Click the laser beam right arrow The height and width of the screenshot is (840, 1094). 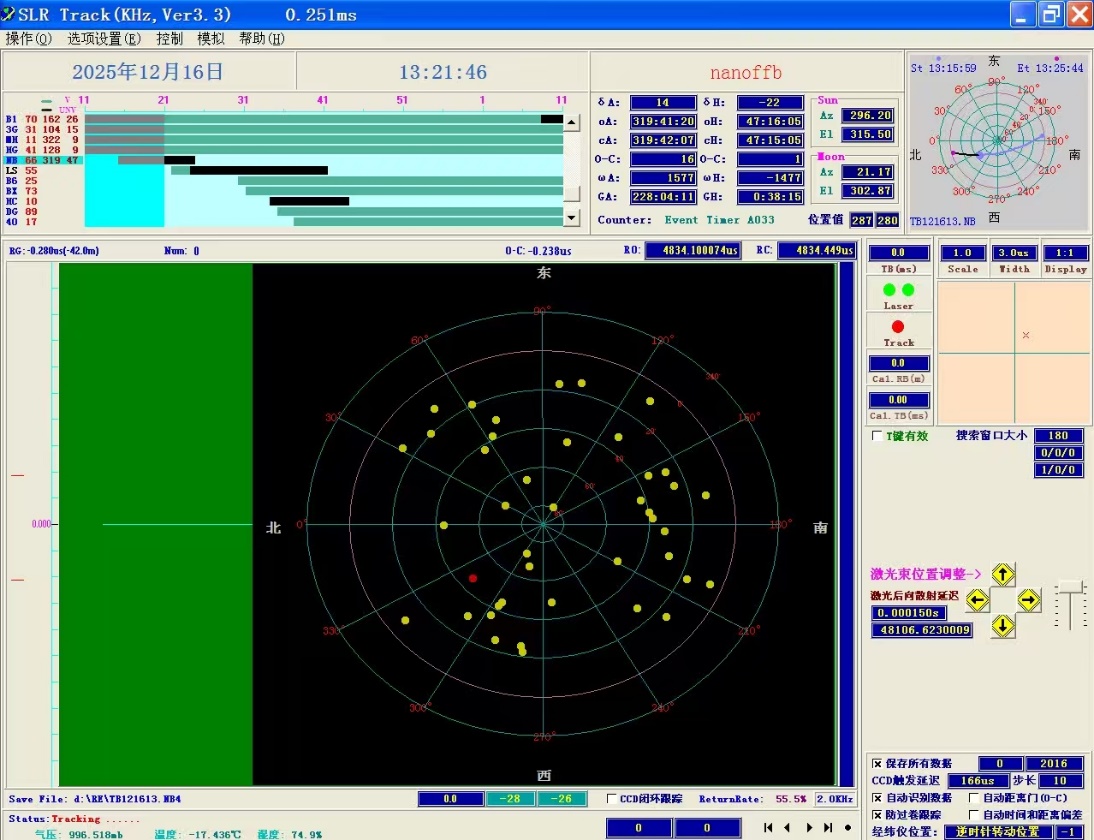[1029, 600]
